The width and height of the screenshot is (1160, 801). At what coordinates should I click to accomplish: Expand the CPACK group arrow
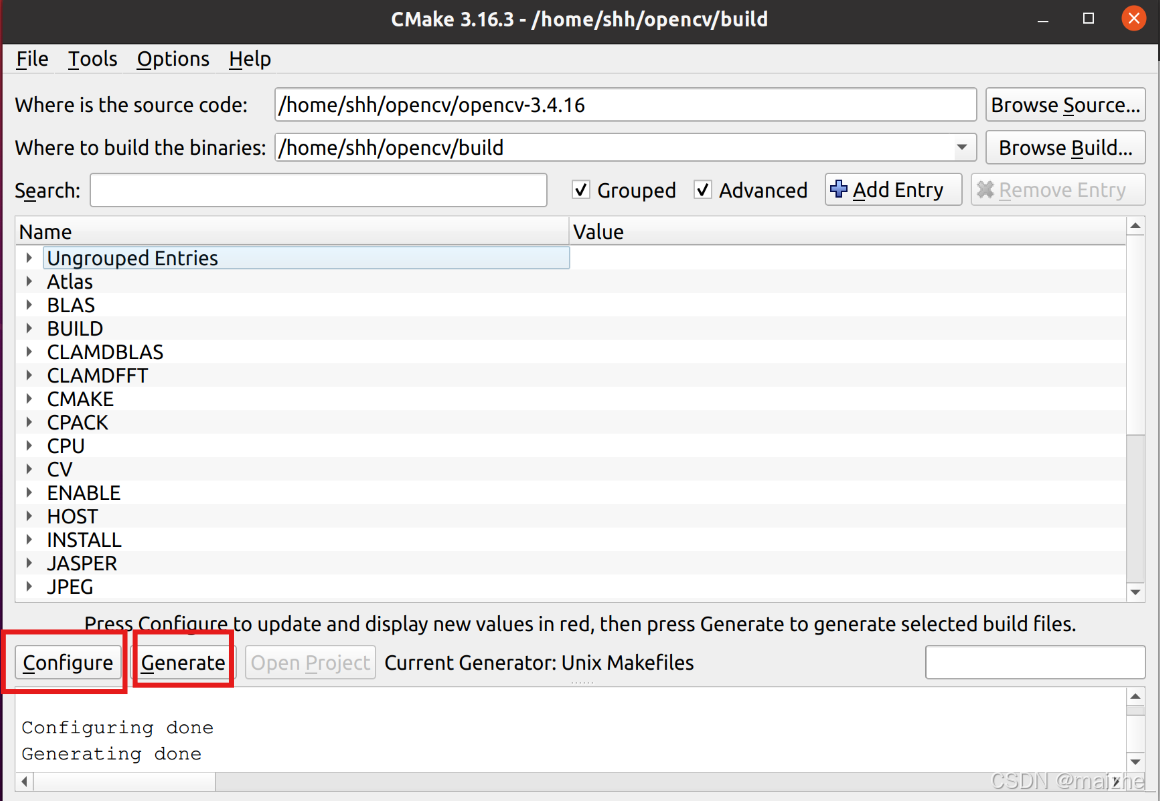(x=29, y=422)
